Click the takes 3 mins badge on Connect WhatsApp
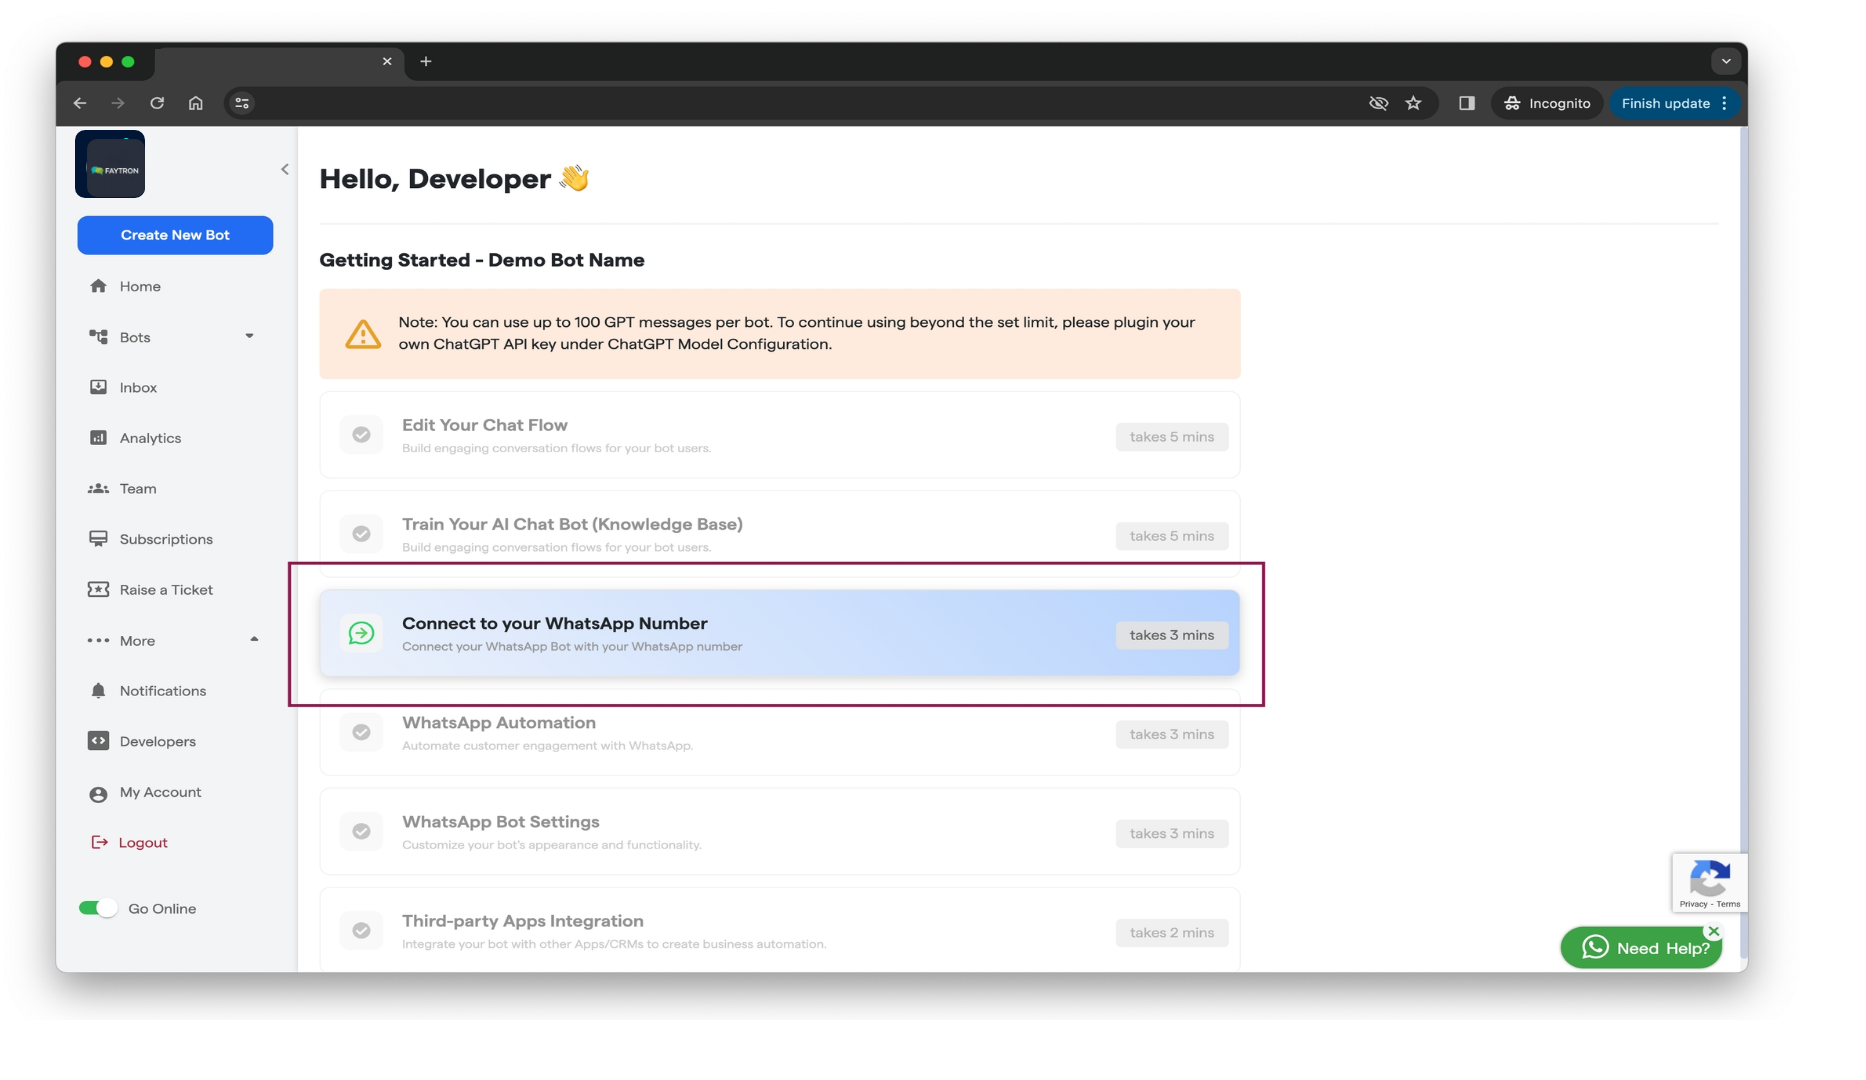This screenshot has width=1866, height=1080. tap(1172, 635)
